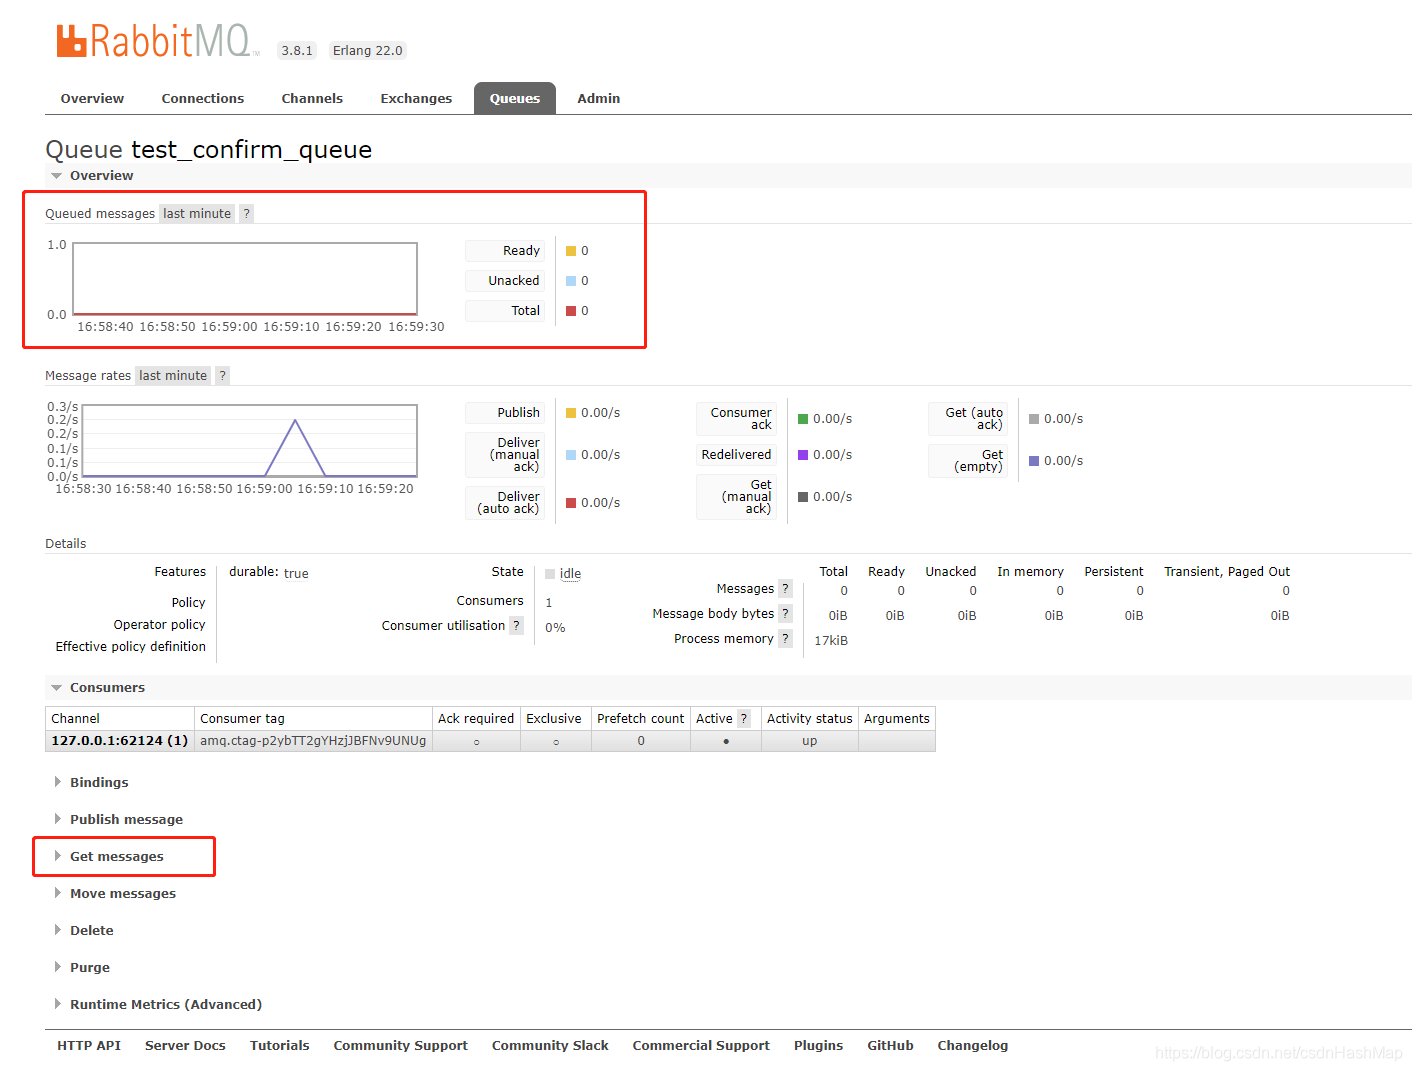Select the Queues tab
Image resolution: width=1412 pixels, height=1071 pixels.
point(515,98)
